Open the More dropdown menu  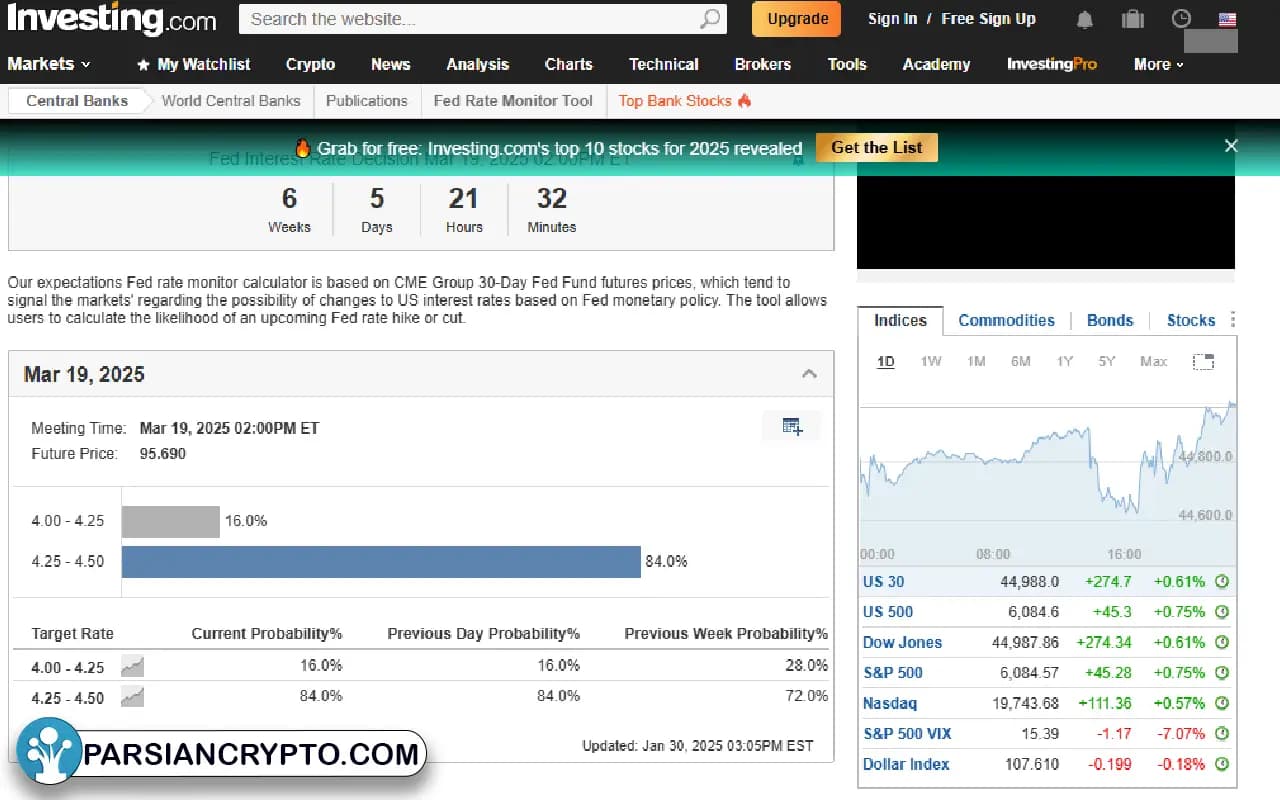[1158, 64]
